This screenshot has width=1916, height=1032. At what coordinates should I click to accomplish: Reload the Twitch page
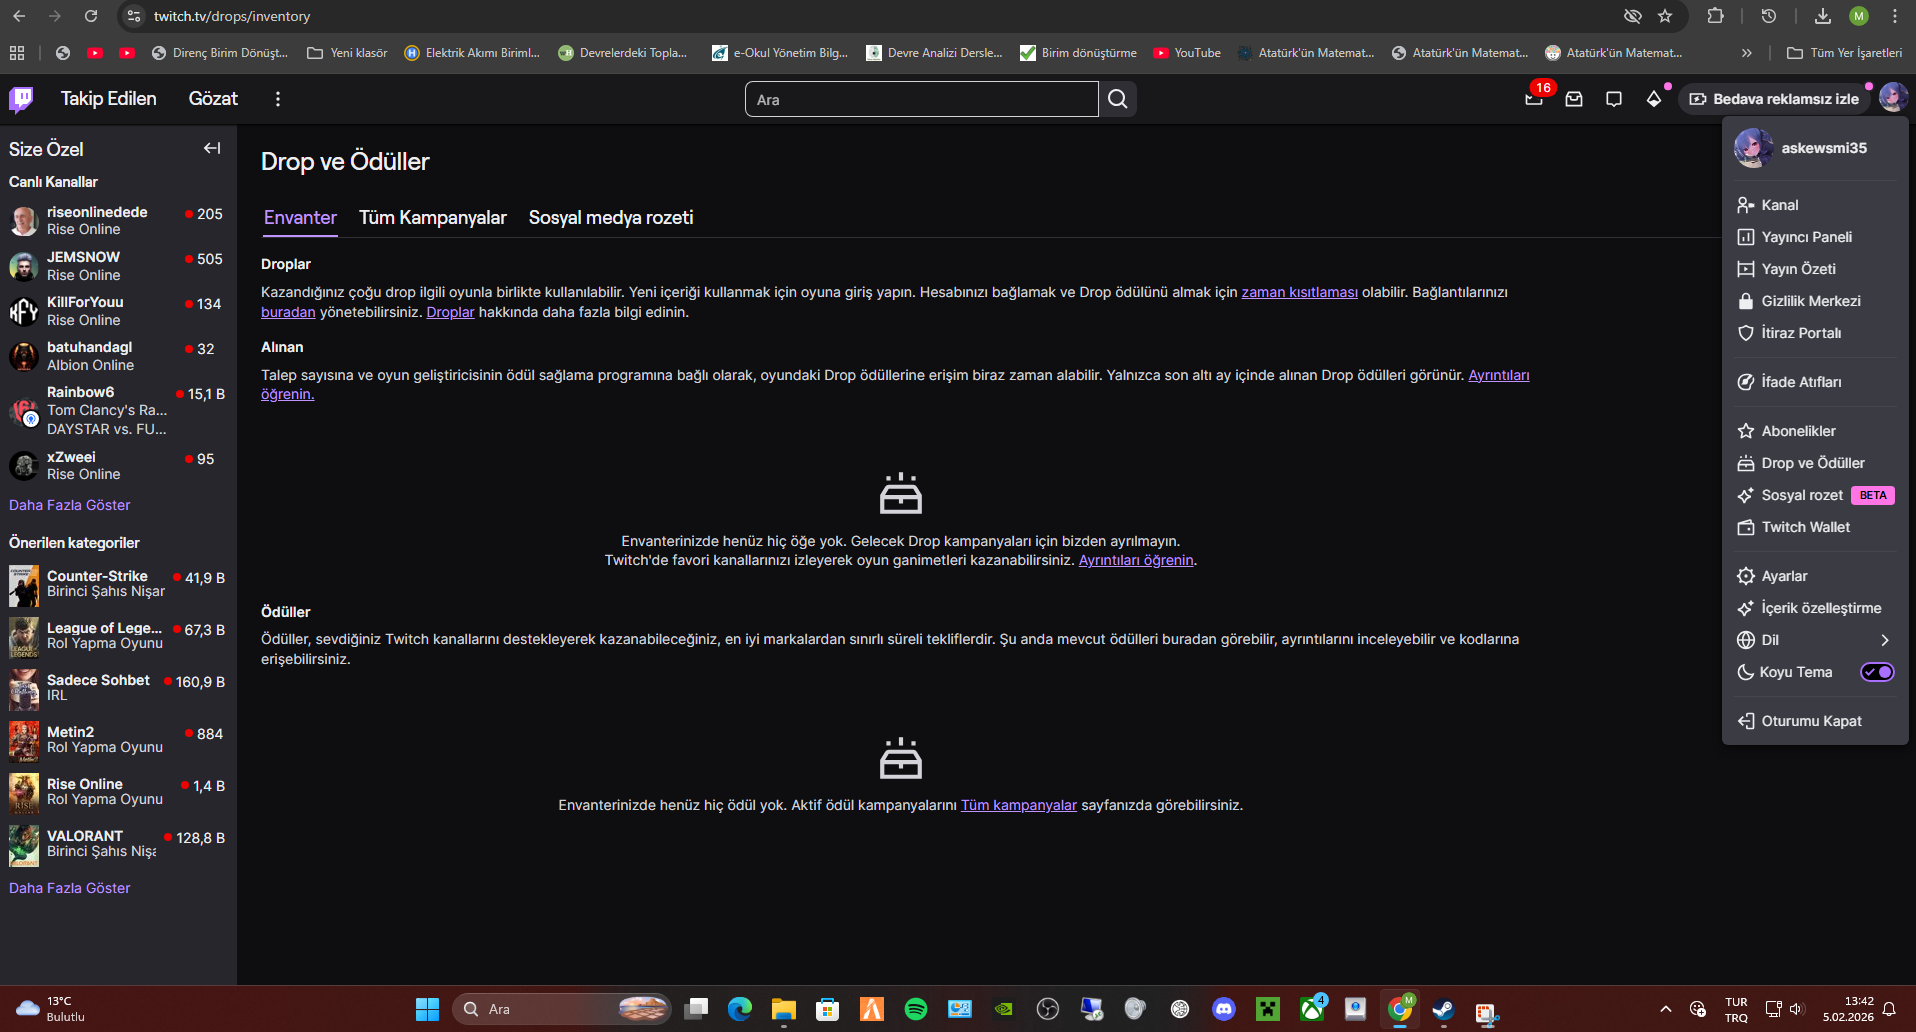coord(91,16)
